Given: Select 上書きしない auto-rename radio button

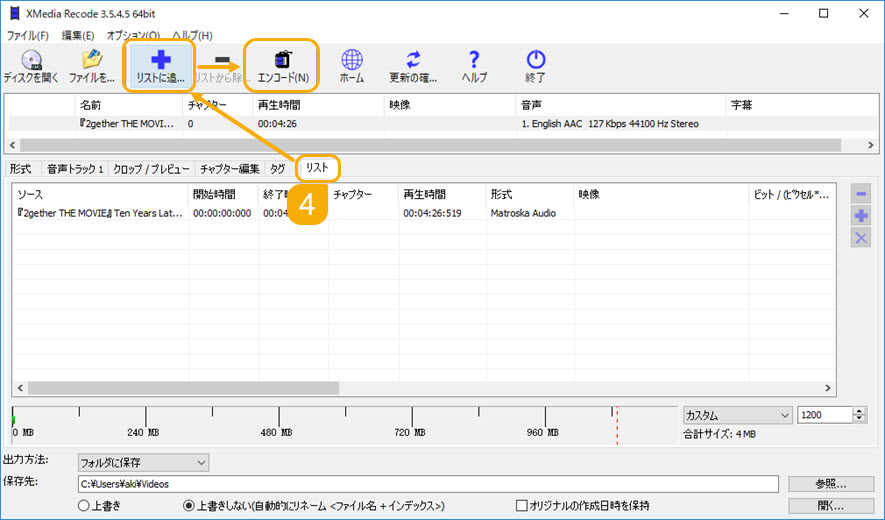Looking at the screenshot, I should (x=314, y=505).
